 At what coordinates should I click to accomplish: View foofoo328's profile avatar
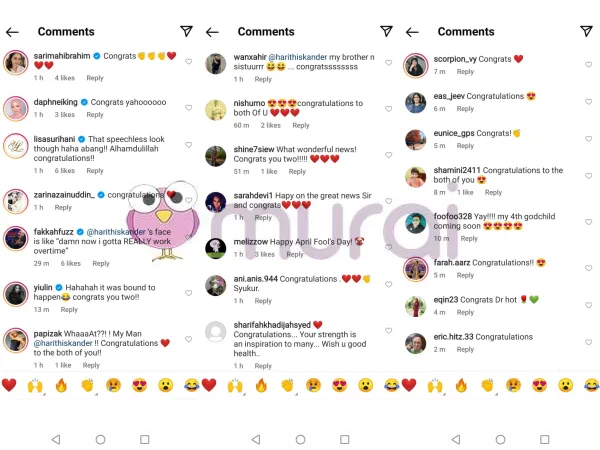coord(416,223)
